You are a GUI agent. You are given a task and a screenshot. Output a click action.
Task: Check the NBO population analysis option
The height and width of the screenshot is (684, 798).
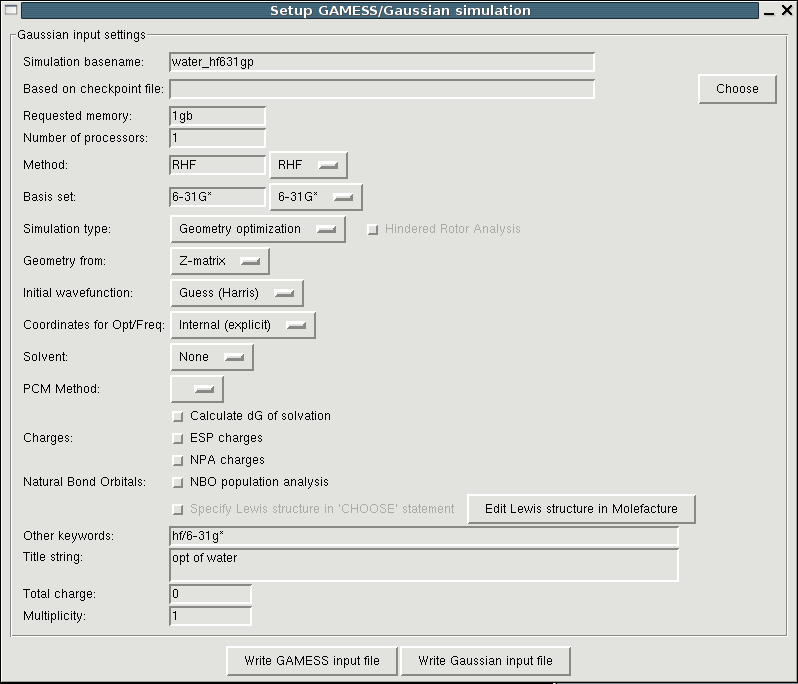coord(178,482)
